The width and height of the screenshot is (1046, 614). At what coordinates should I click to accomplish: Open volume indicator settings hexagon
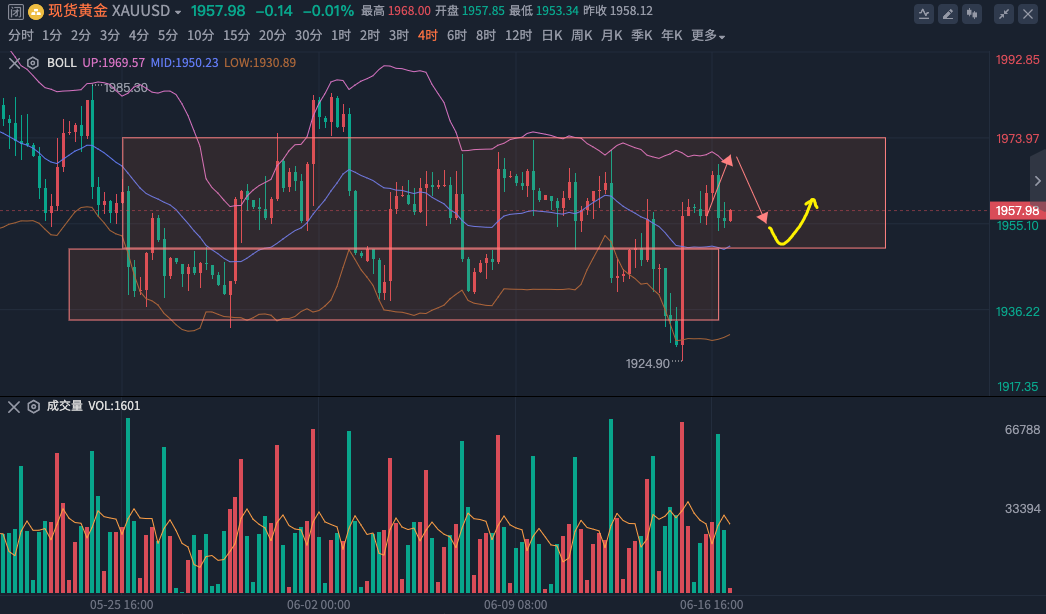pos(33,406)
